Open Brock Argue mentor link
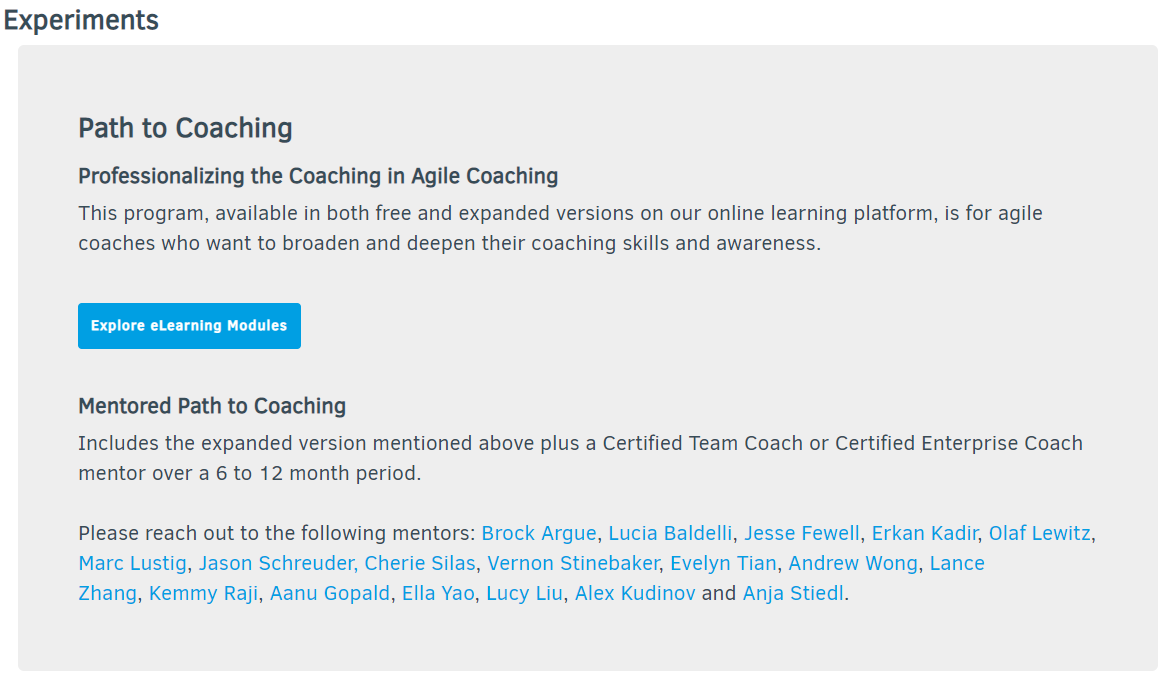The width and height of the screenshot is (1165, 682). pyautogui.click(x=539, y=533)
